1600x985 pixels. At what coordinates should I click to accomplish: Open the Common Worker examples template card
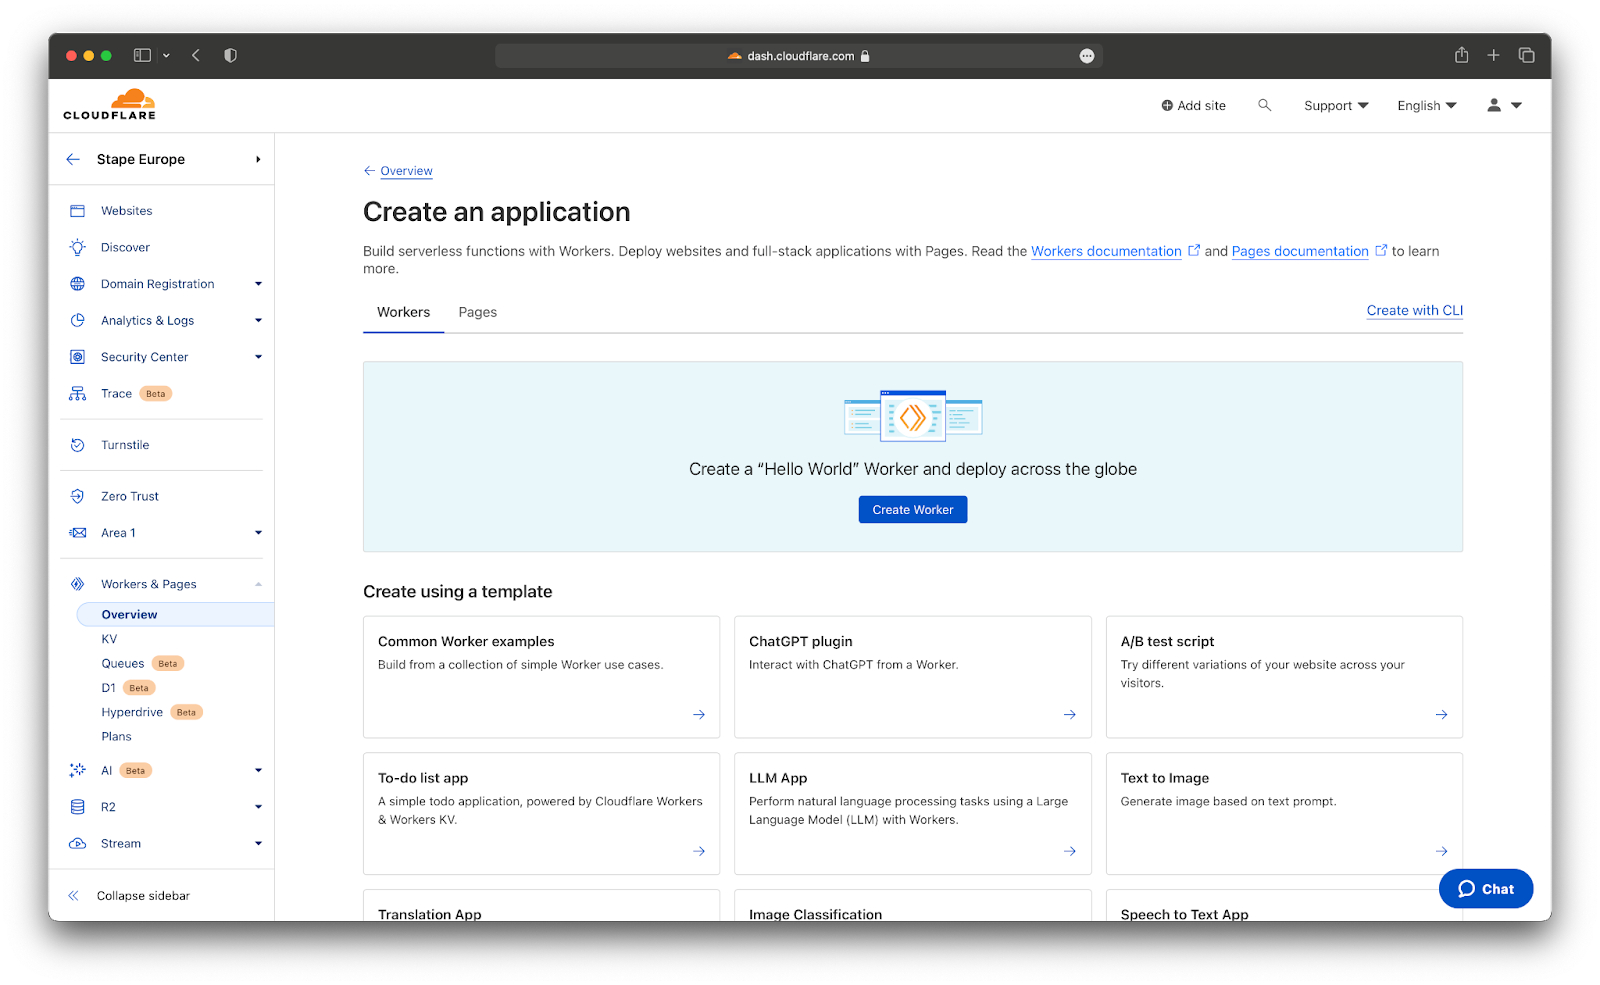point(541,677)
